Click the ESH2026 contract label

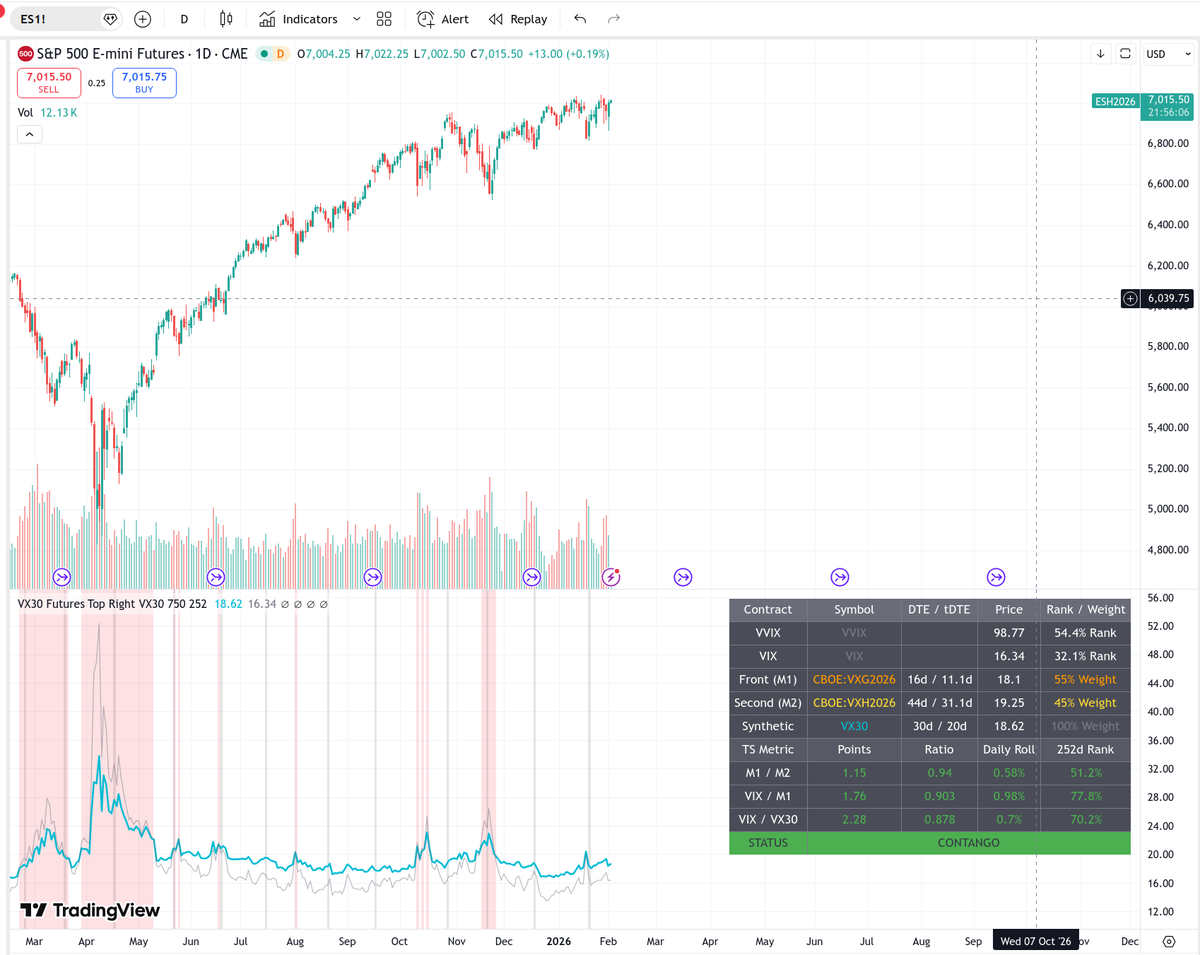pos(1116,100)
